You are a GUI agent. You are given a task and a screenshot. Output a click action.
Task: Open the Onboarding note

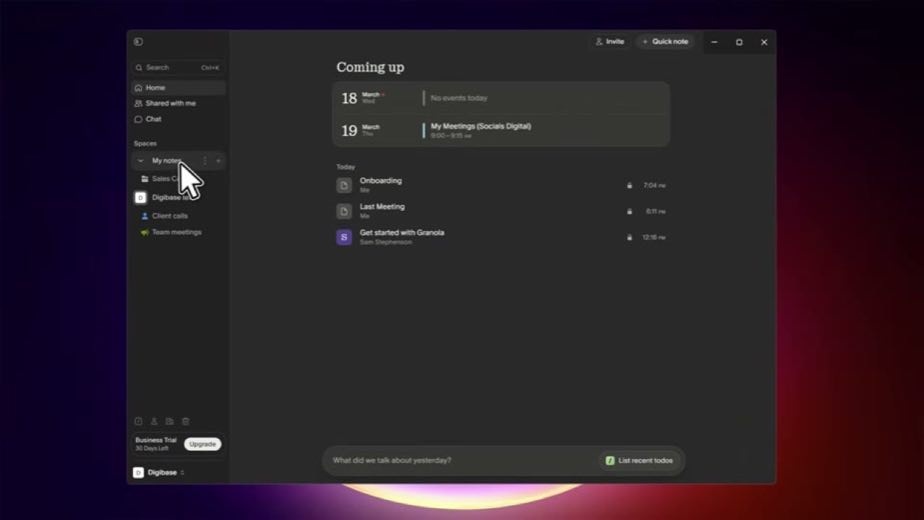pos(501,185)
